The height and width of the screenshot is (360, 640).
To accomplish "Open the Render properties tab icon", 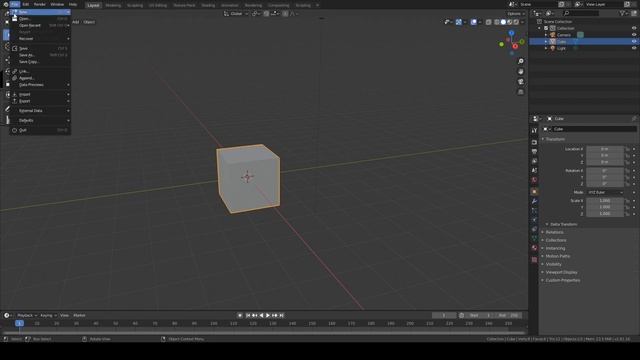I will (534, 142).
